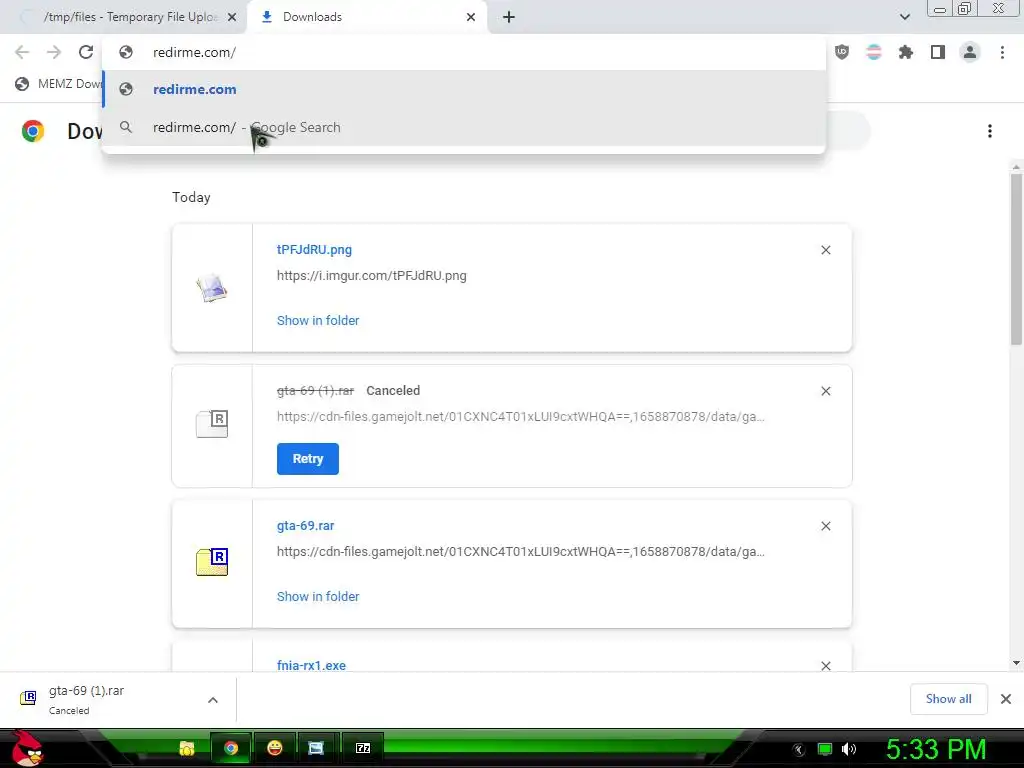This screenshot has height=768, width=1024.
Task: Open the MEMZ Download bookmark
Action: click(x=58, y=84)
